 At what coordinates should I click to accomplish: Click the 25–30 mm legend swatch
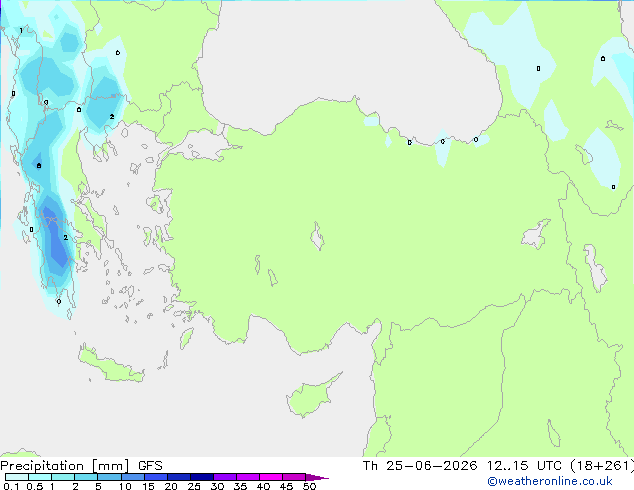202,477
